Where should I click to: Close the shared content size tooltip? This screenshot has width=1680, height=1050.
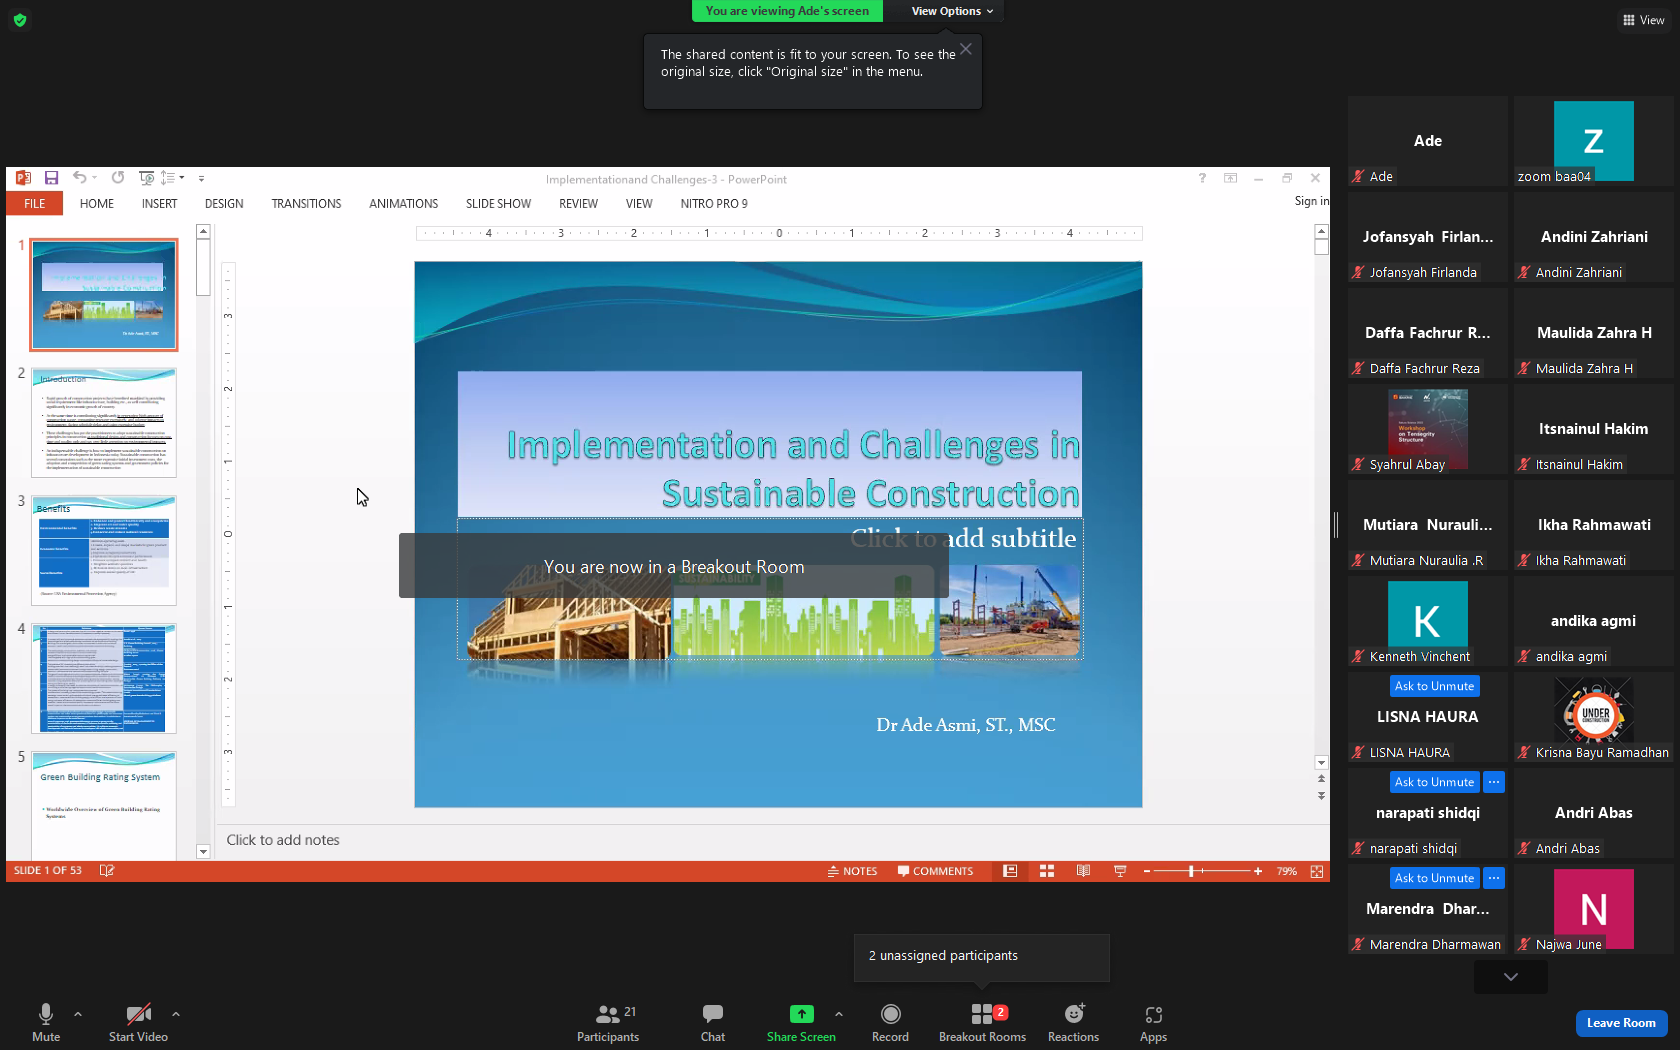[x=966, y=49]
